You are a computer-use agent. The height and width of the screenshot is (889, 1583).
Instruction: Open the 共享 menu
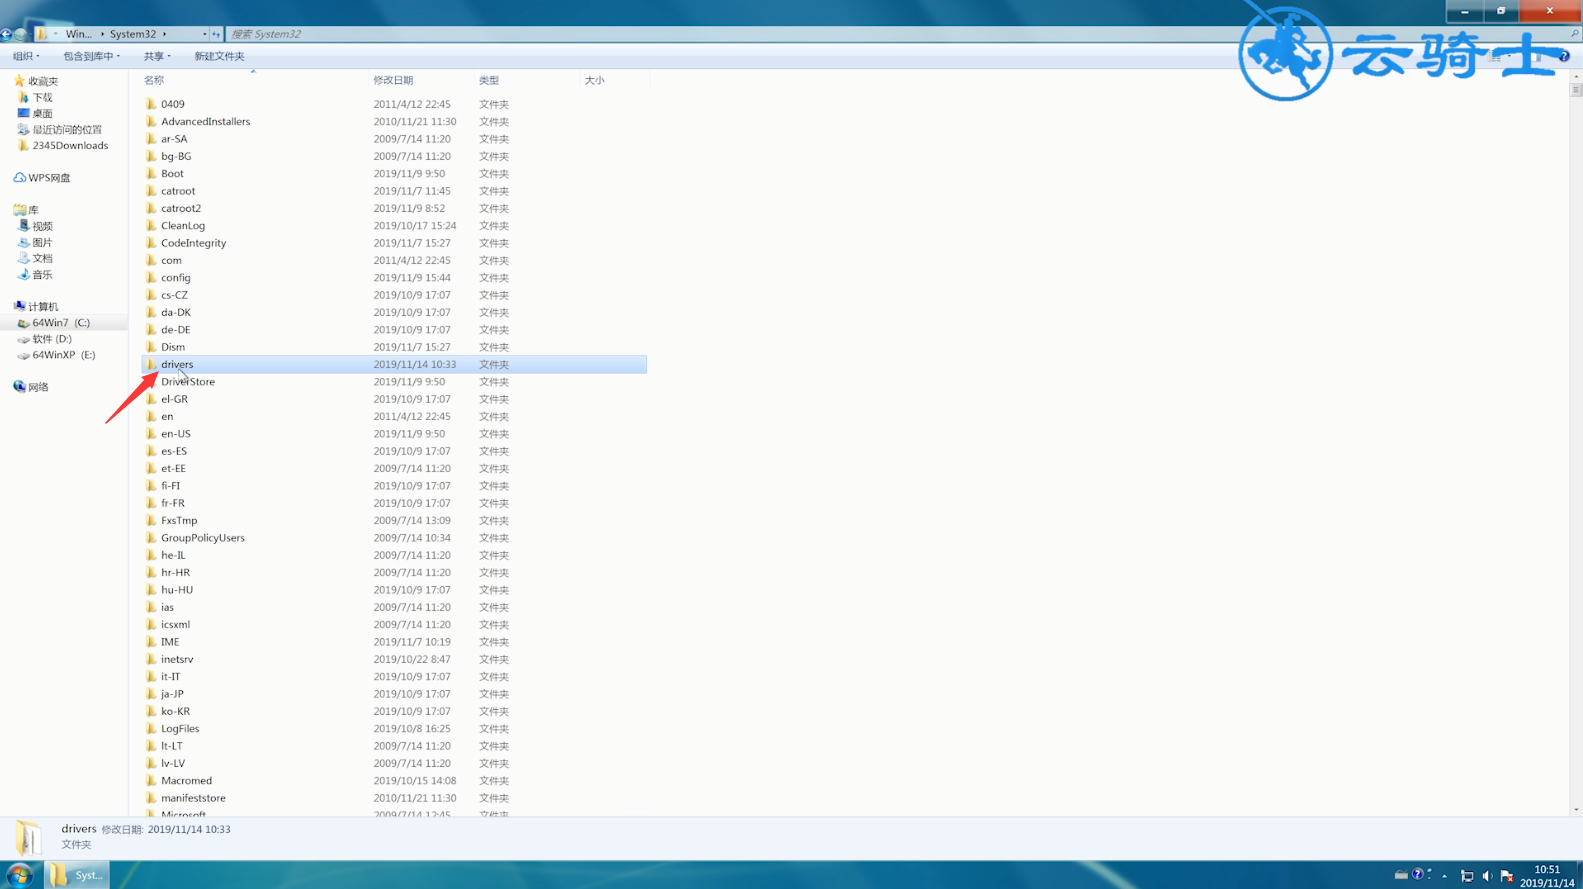click(157, 56)
